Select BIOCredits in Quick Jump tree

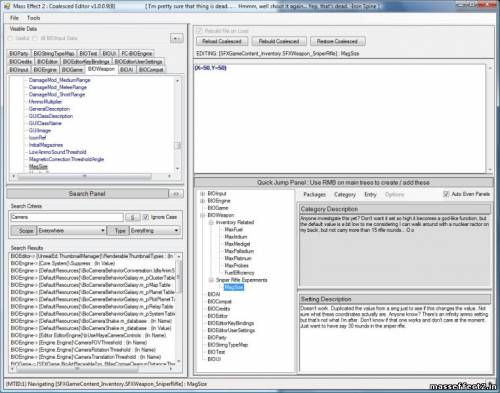(x=219, y=309)
